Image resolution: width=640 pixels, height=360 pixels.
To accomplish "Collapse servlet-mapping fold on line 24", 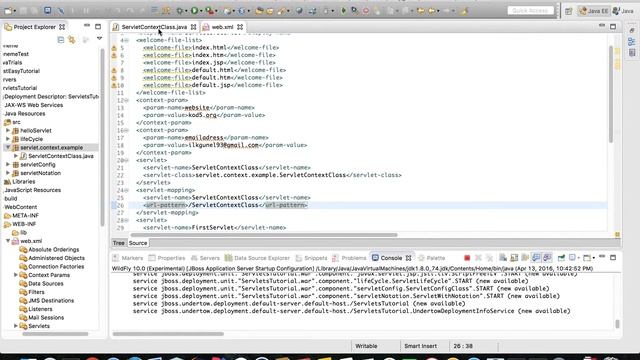I will [127, 190].
